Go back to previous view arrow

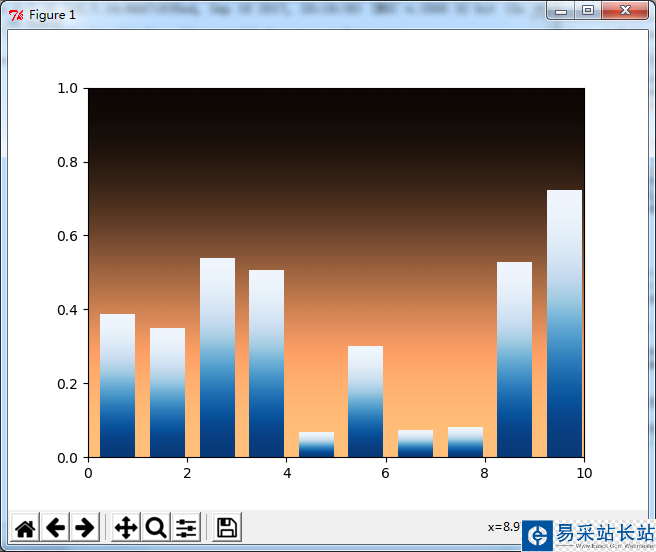55,527
